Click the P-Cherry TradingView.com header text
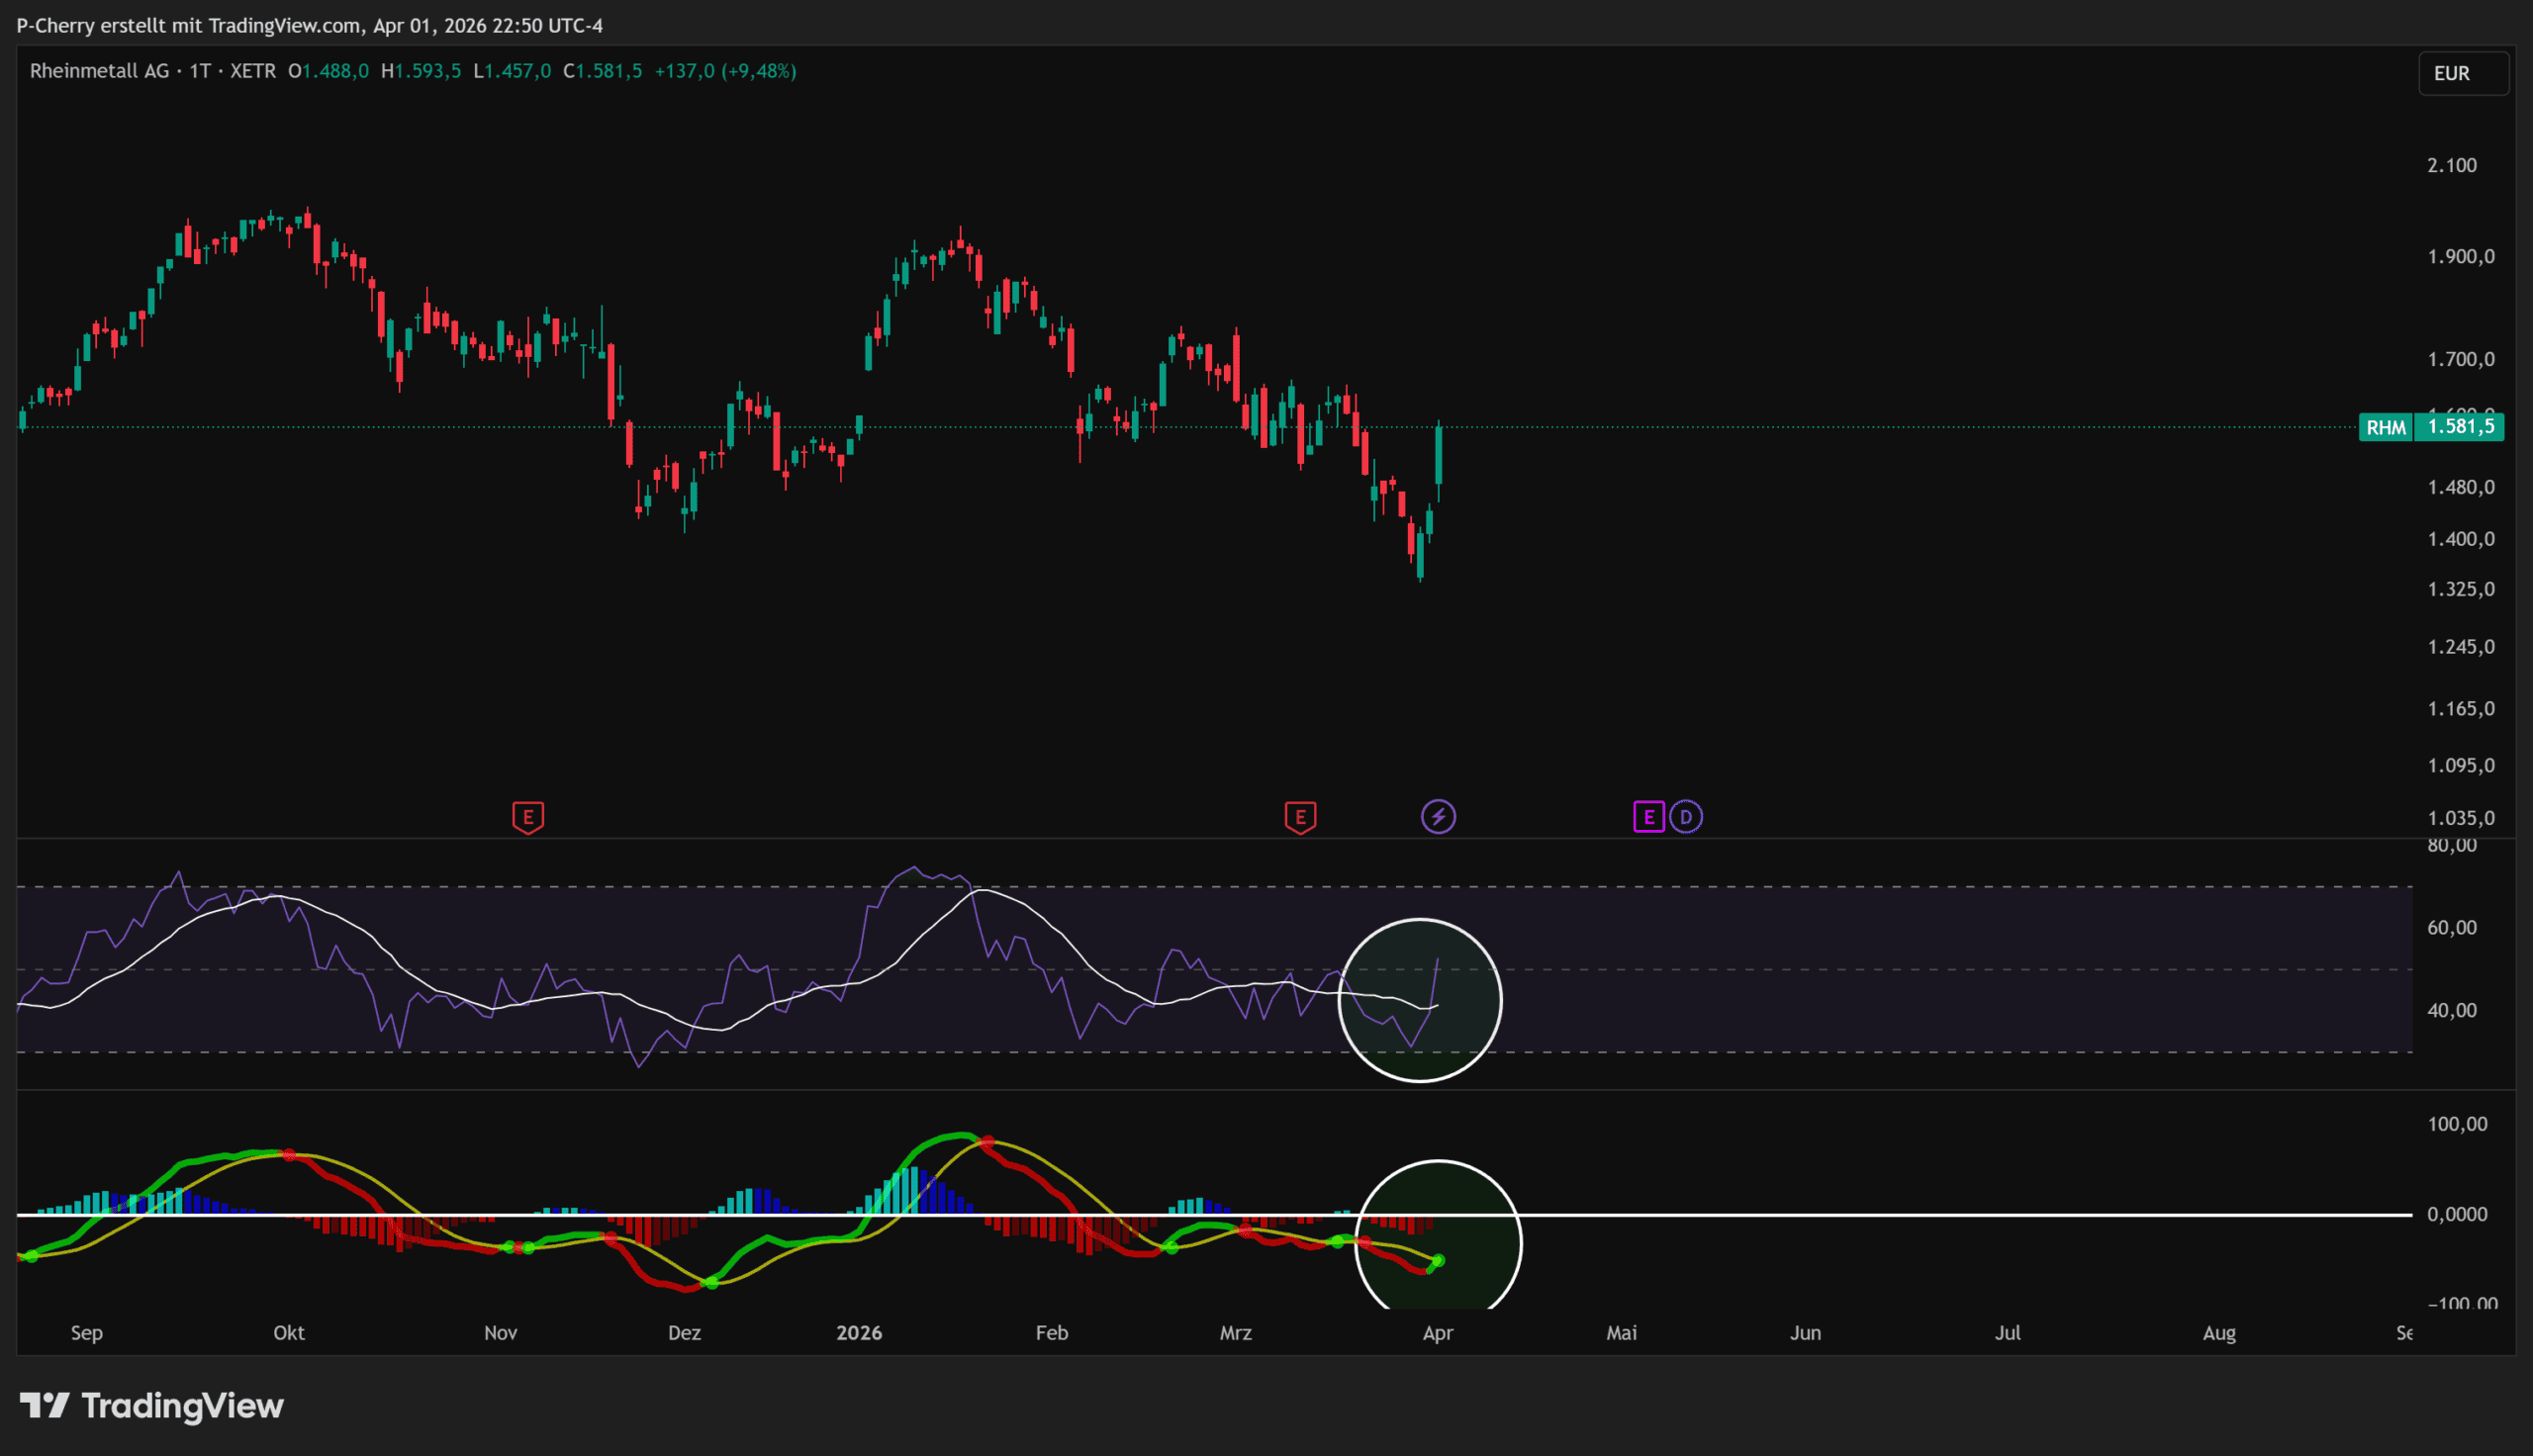This screenshot has width=2533, height=1456. coord(309,25)
